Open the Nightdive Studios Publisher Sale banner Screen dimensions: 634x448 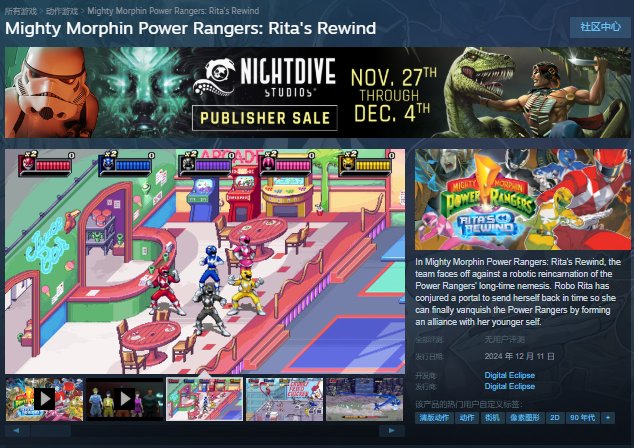[x=317, y=93]
